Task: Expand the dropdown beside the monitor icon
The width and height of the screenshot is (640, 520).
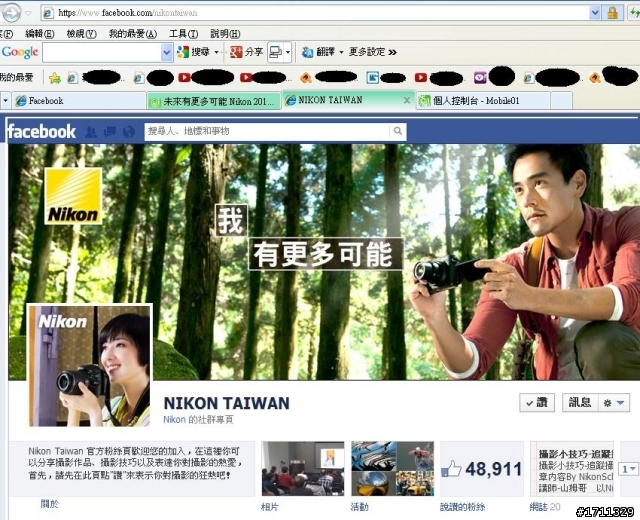Action: pyautogui.click(x=288, y=52)
